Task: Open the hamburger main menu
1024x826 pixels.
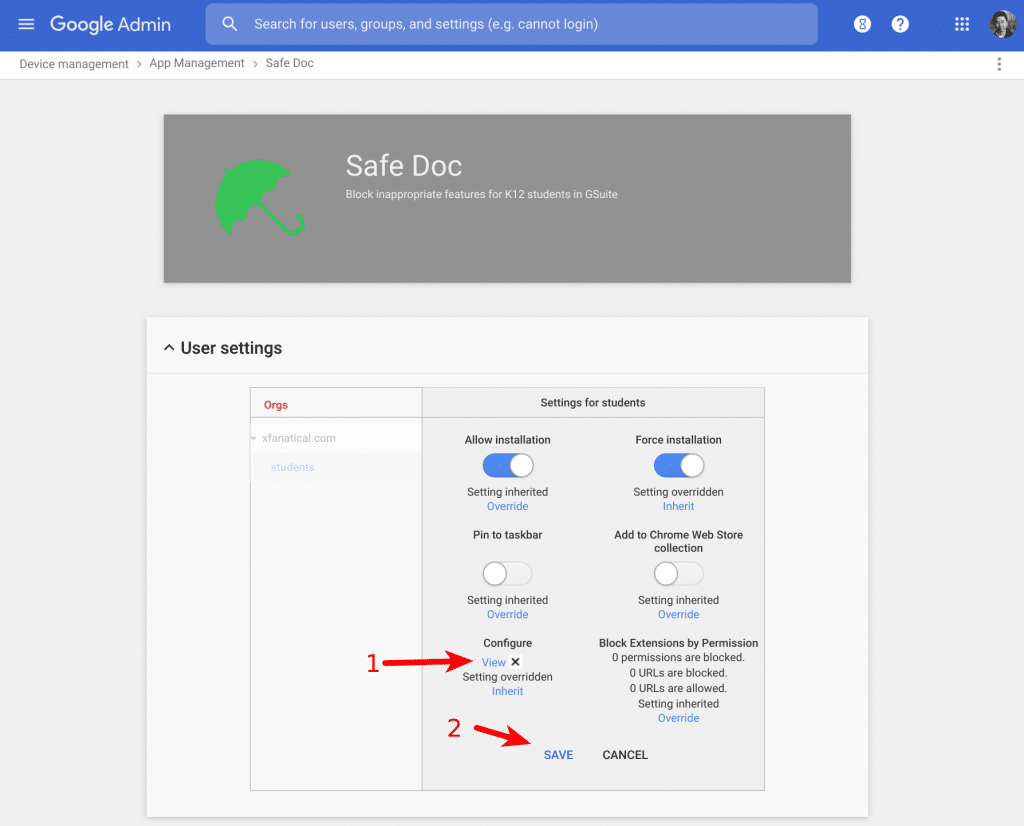Action: pos(26,24)
